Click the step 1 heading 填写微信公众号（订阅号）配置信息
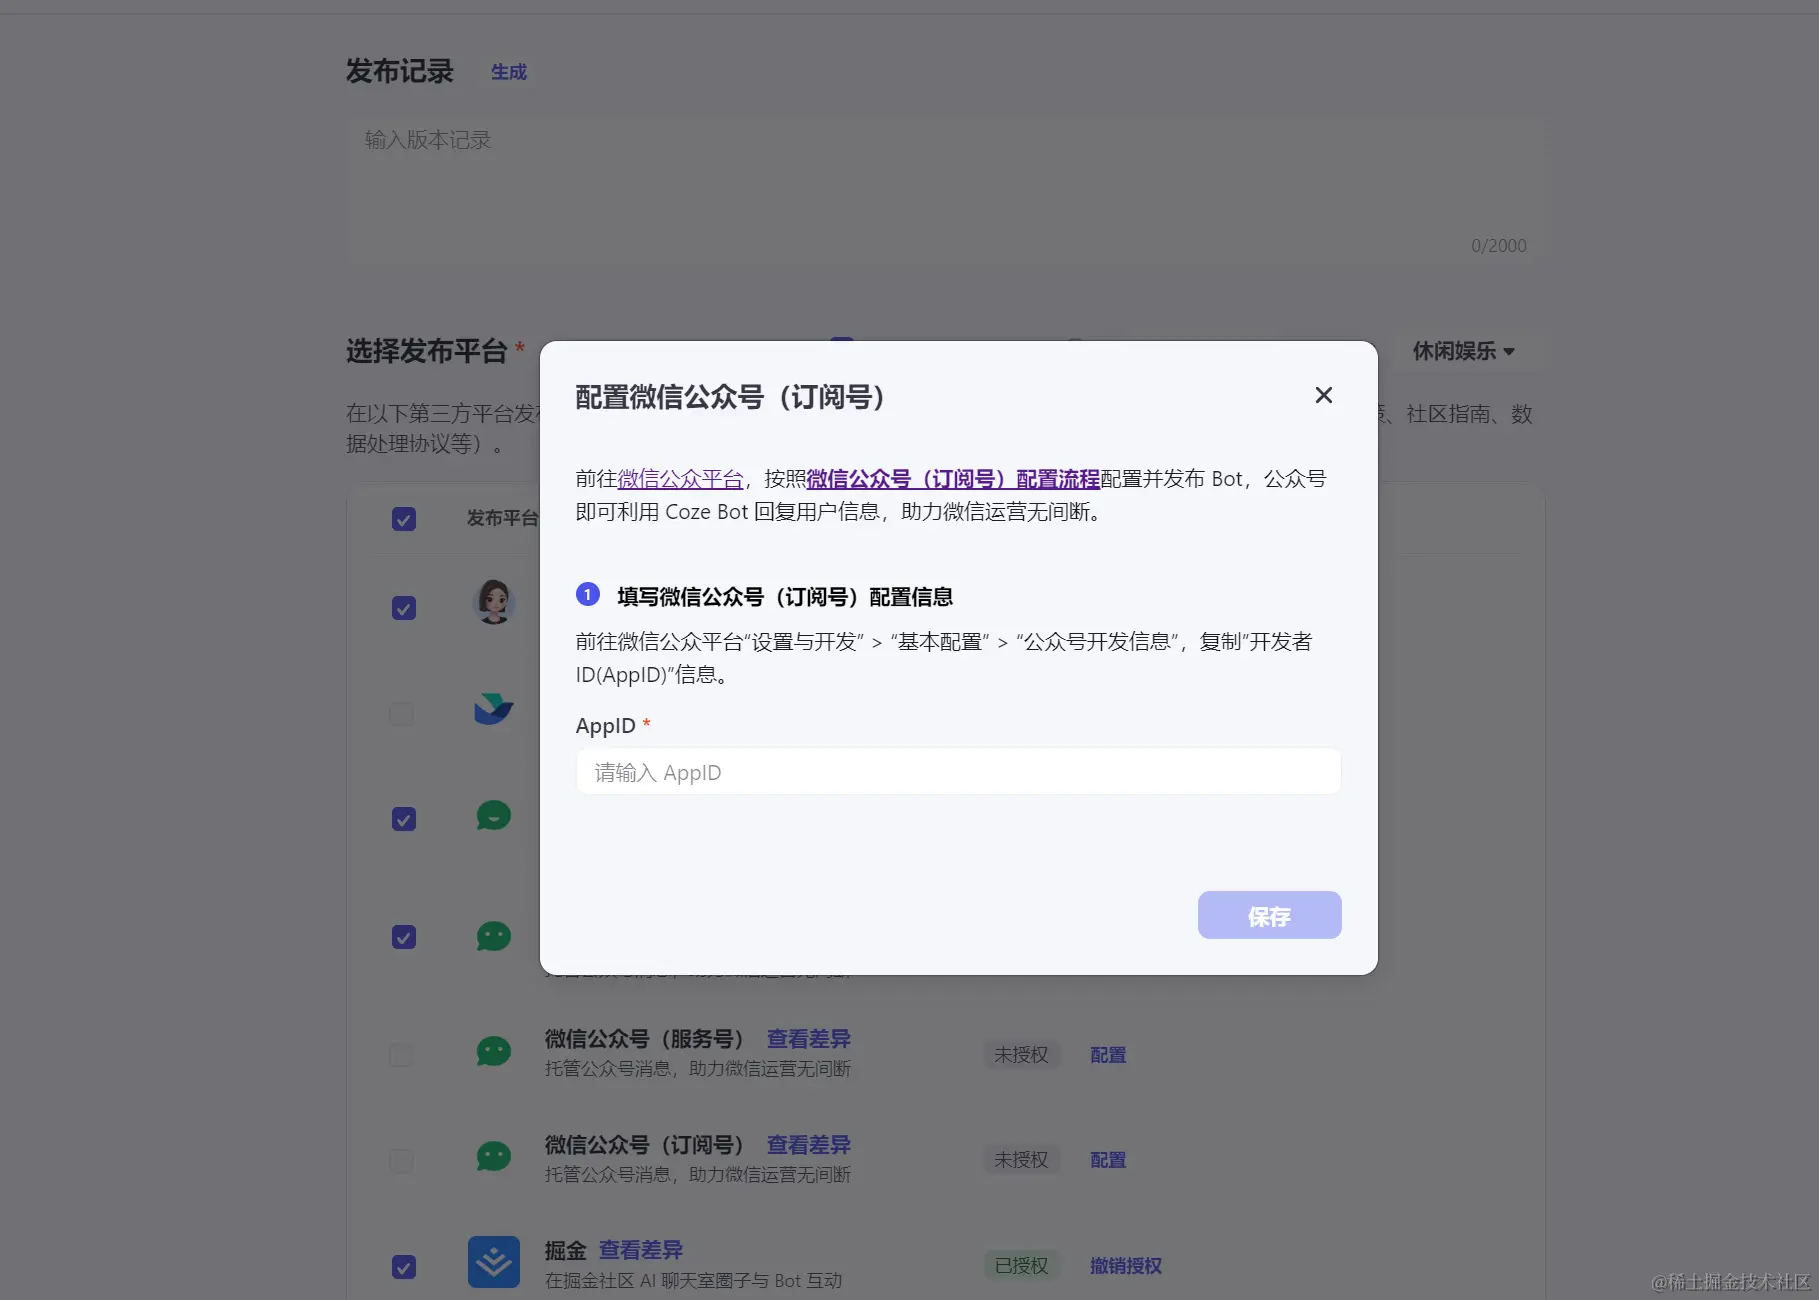Screen dimensions: 1819x1300 pyautogui.click(x=785, y=597)
